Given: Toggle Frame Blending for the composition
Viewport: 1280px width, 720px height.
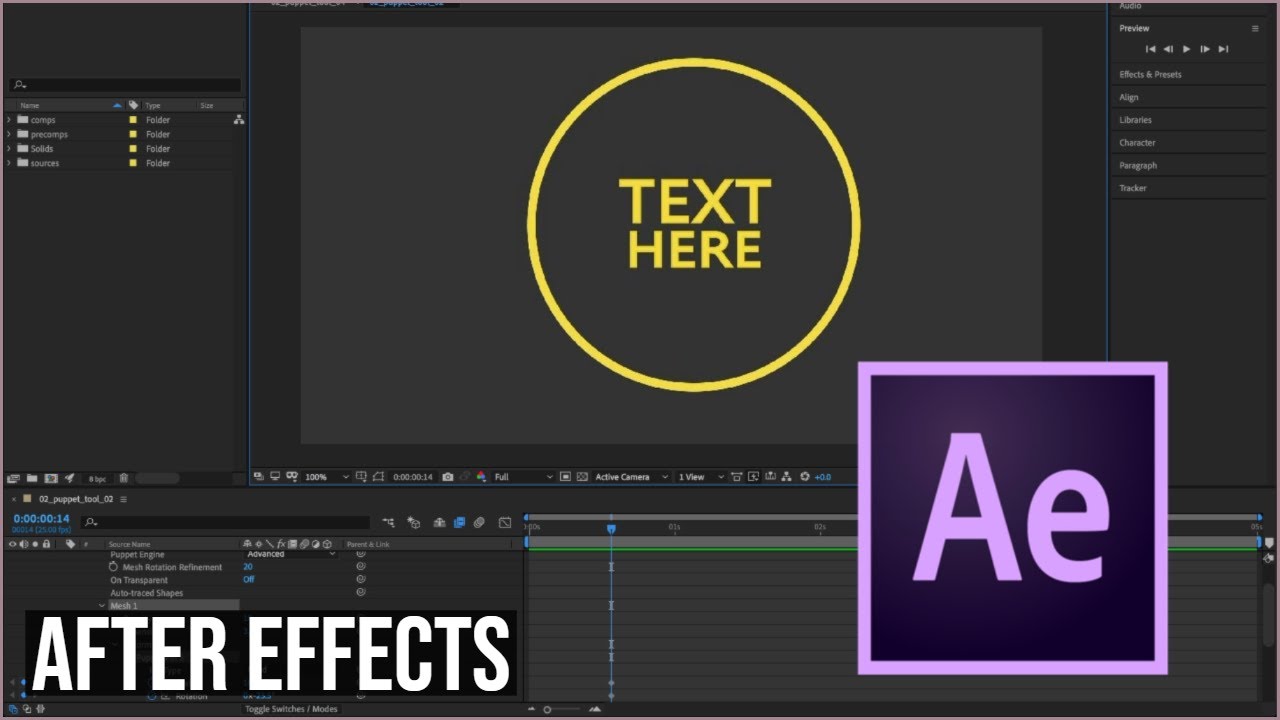Looking at the screenshot, I should point(460,522).
